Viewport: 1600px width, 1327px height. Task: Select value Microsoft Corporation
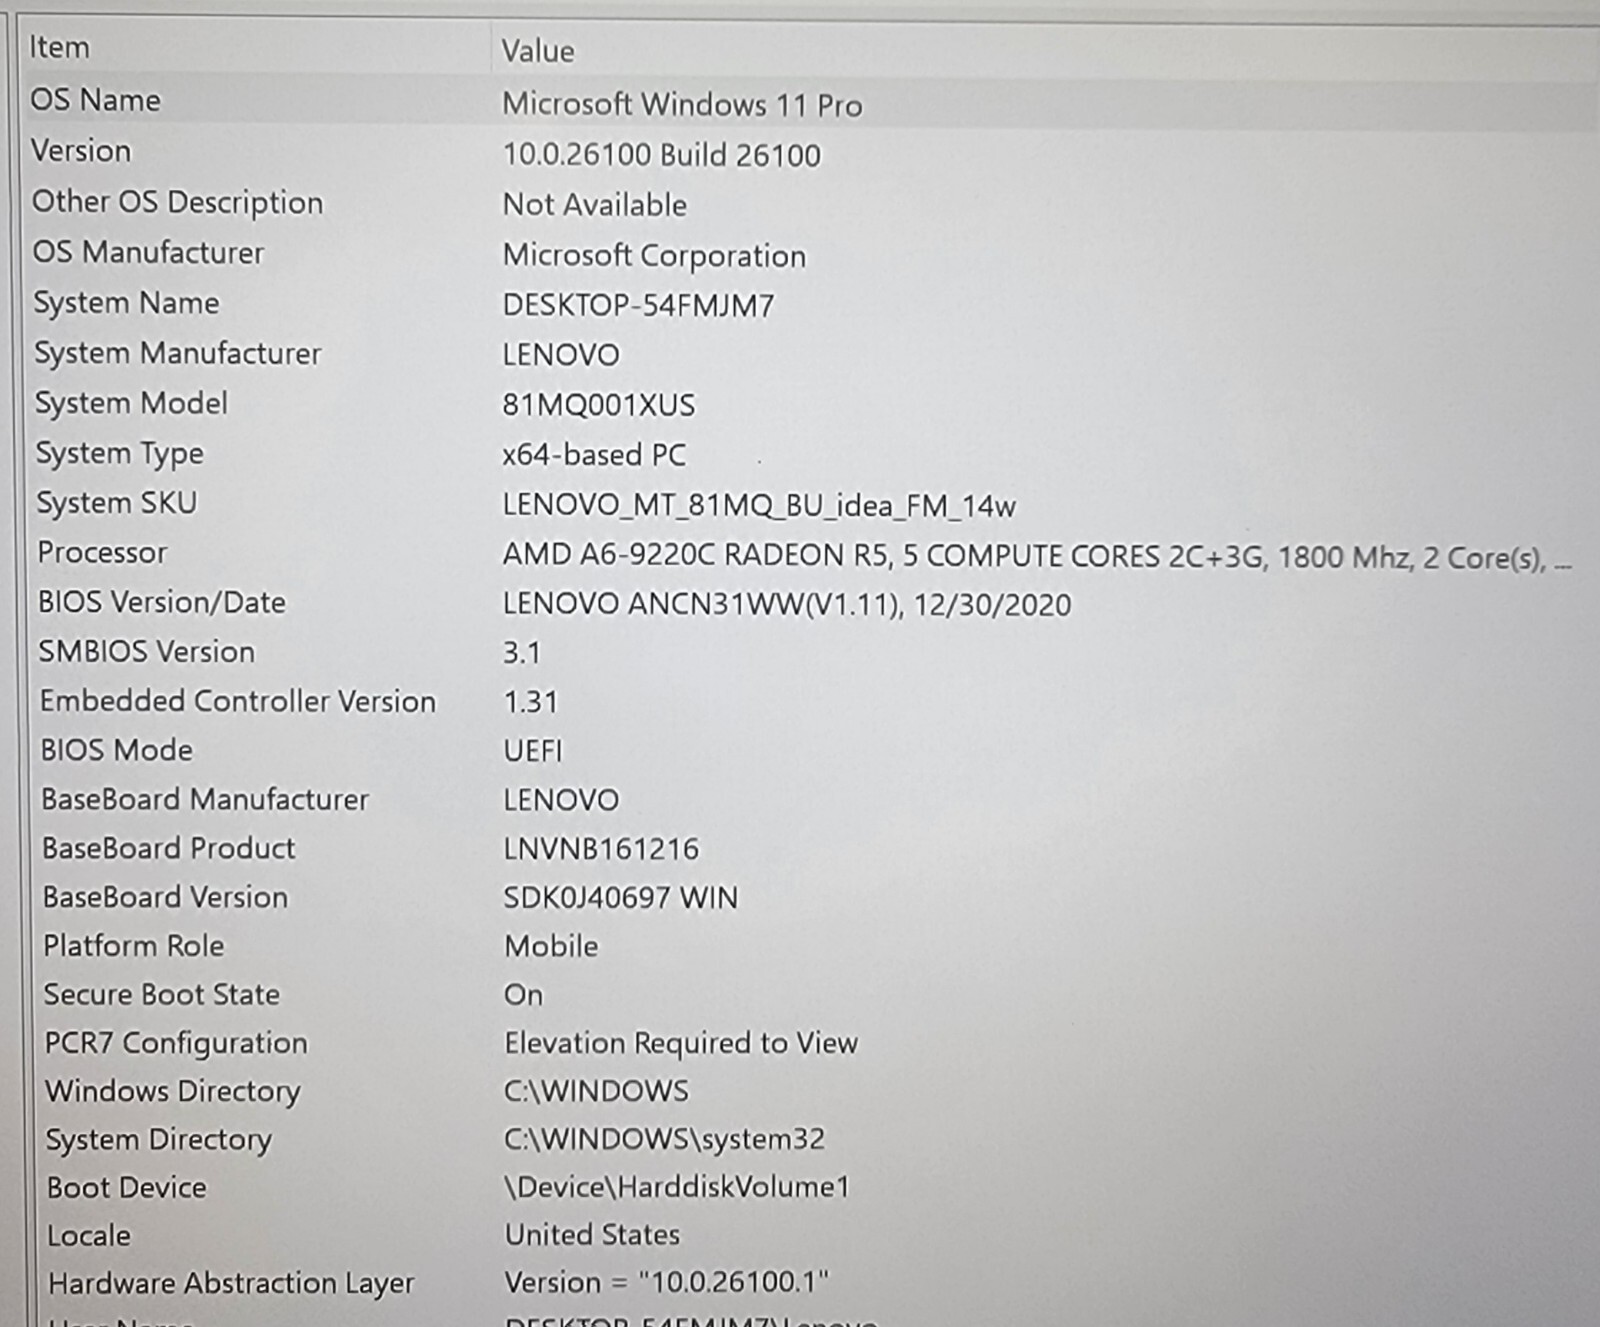click(654, 256)
